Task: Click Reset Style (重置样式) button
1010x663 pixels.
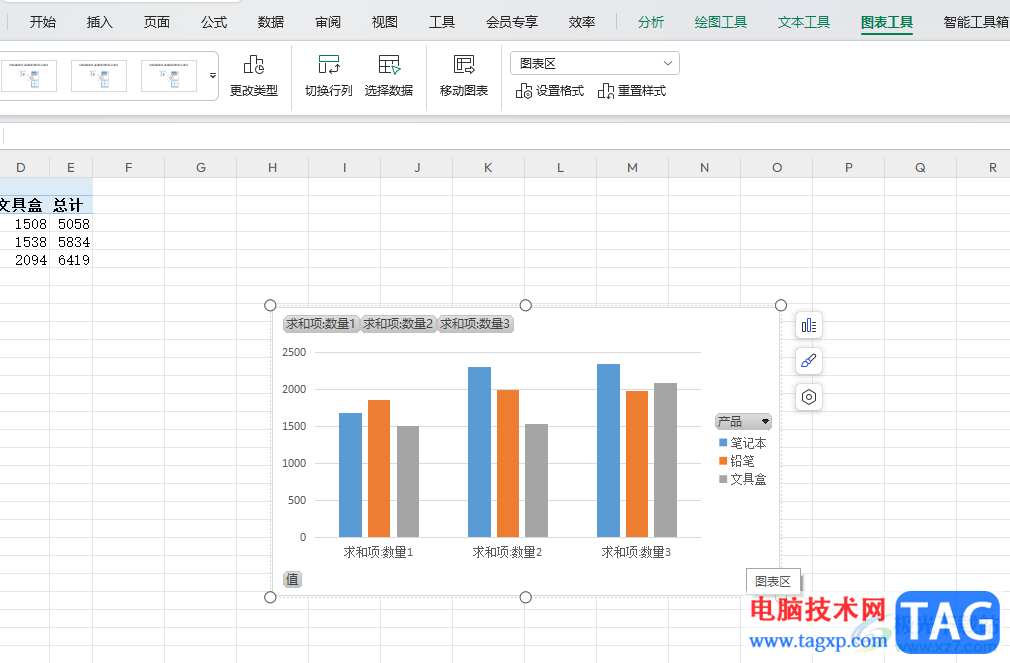Action: [632, 91]
